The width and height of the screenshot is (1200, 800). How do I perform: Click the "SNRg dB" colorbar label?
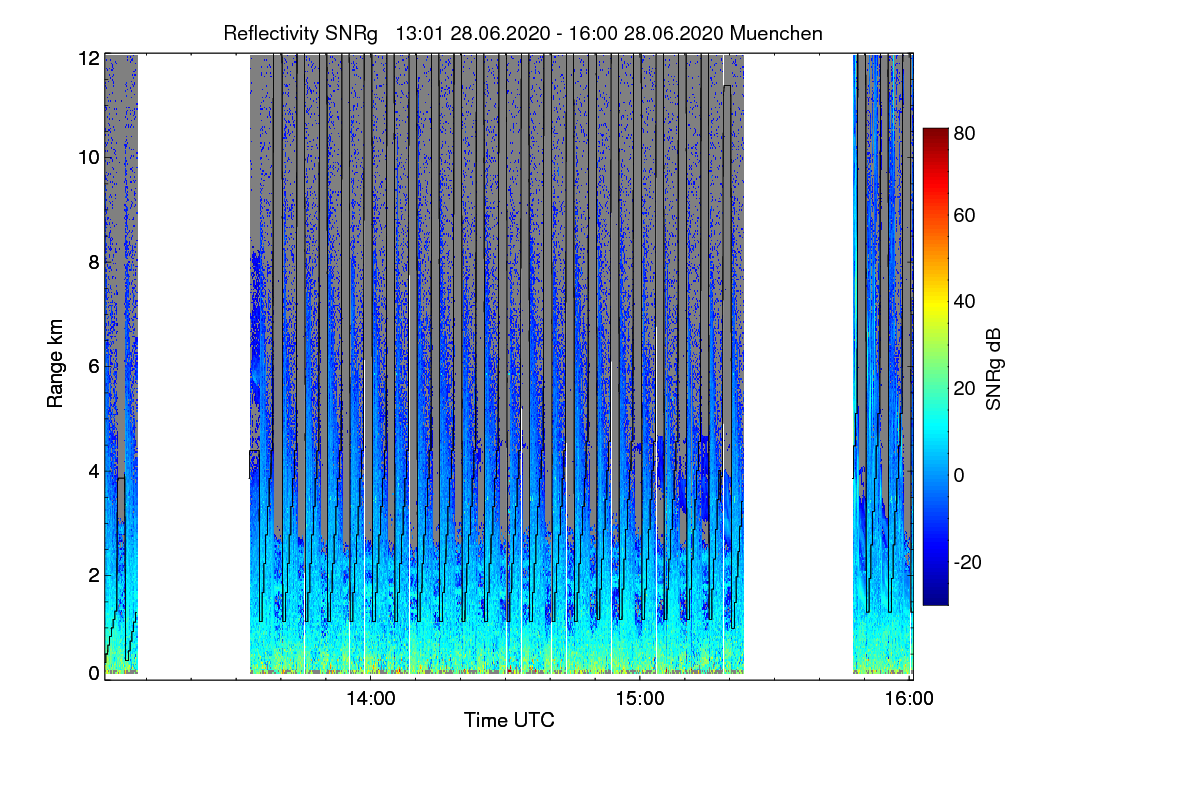(994, 367)
